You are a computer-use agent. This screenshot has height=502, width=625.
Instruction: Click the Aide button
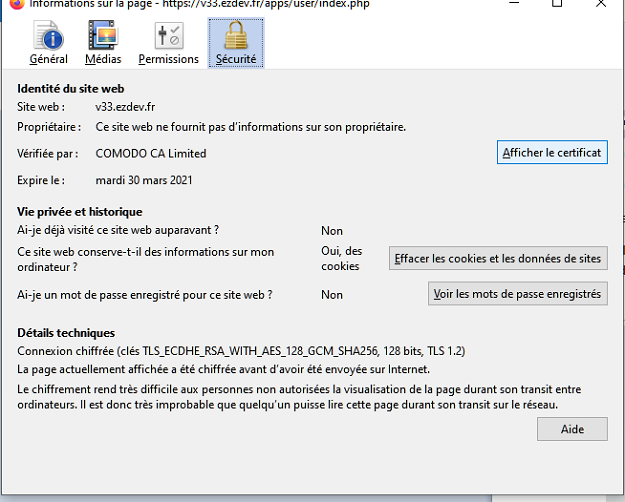point(571,428)
